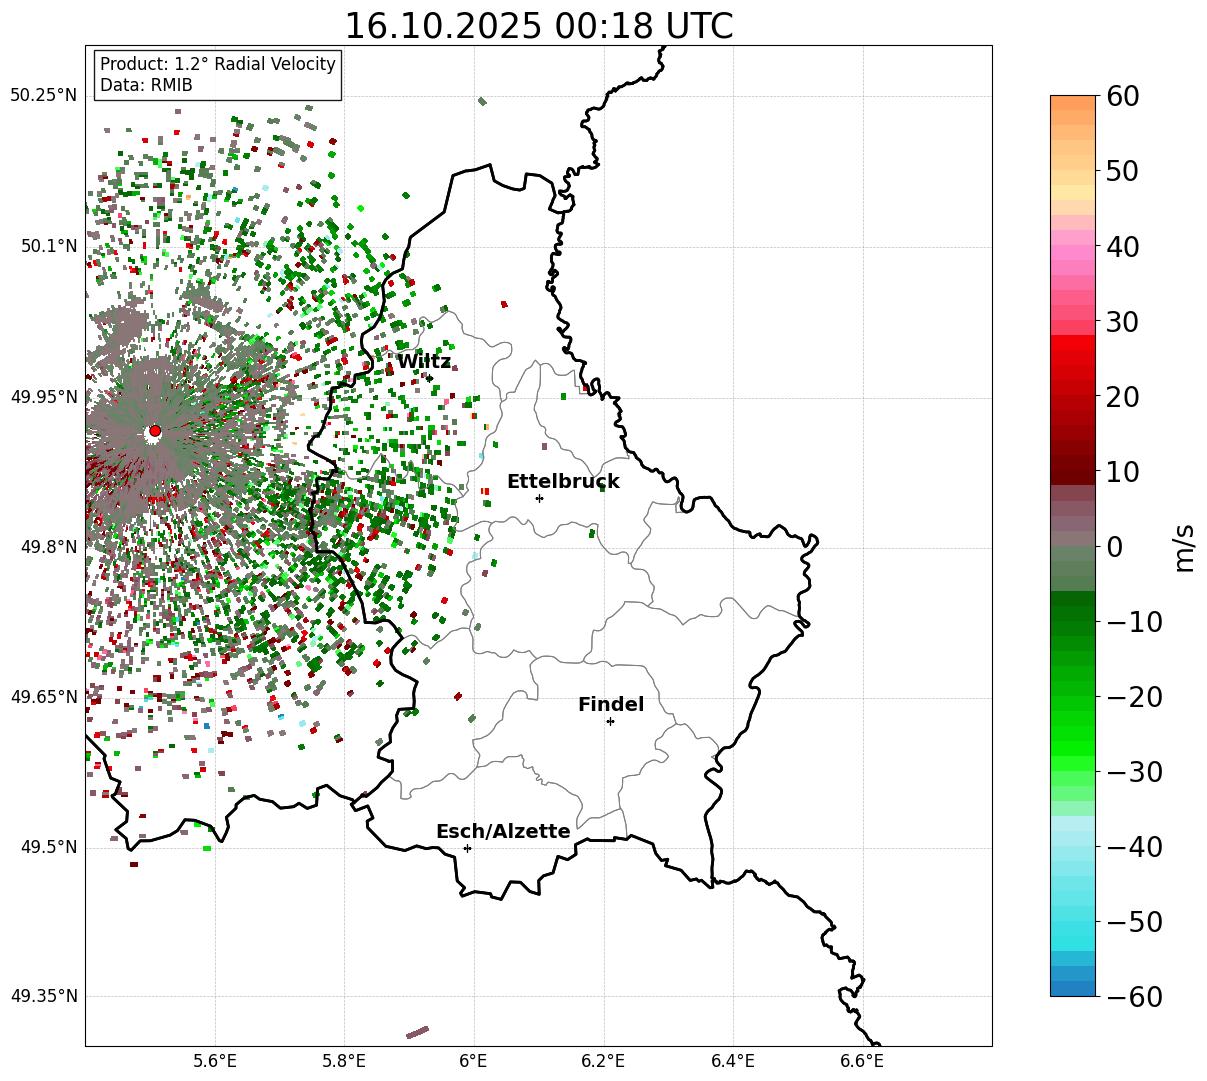
Task: Click the colorbar value 0
Action: [x=1115, y=547]
